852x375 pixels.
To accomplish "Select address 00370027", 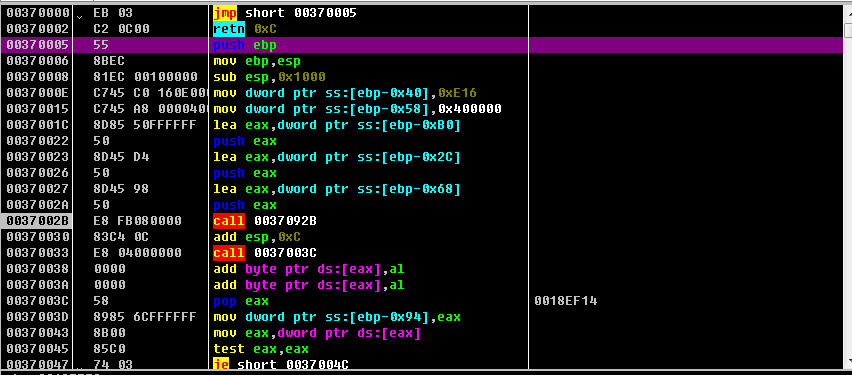I will 37,189.
